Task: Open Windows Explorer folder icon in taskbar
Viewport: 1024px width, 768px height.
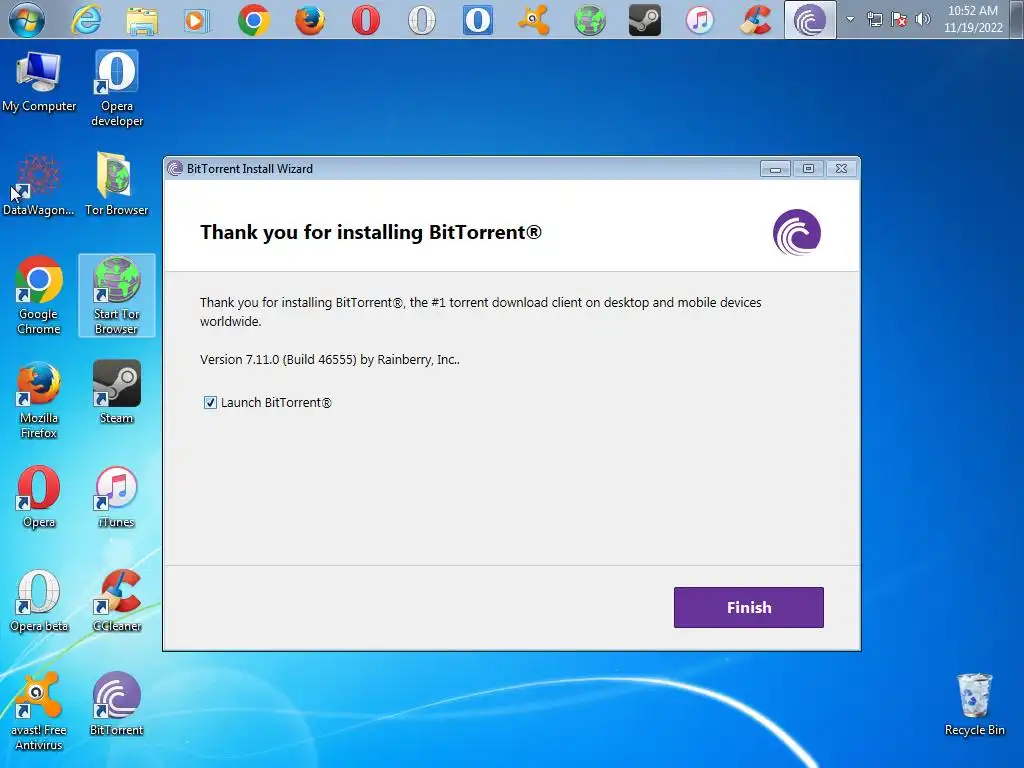Action: click(142, 20)
